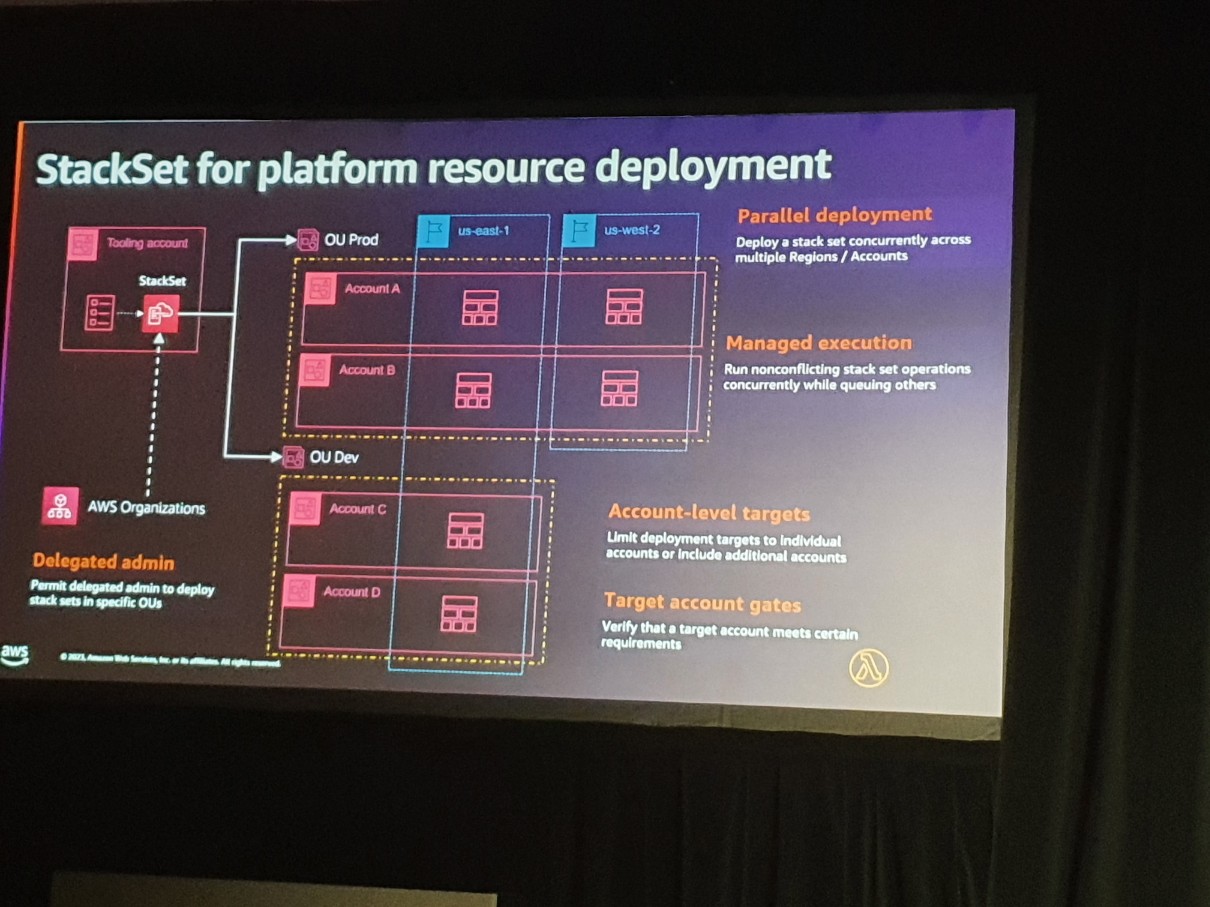
Task: Click the us-west-2 region flag icon
Action: coord(580,233)
